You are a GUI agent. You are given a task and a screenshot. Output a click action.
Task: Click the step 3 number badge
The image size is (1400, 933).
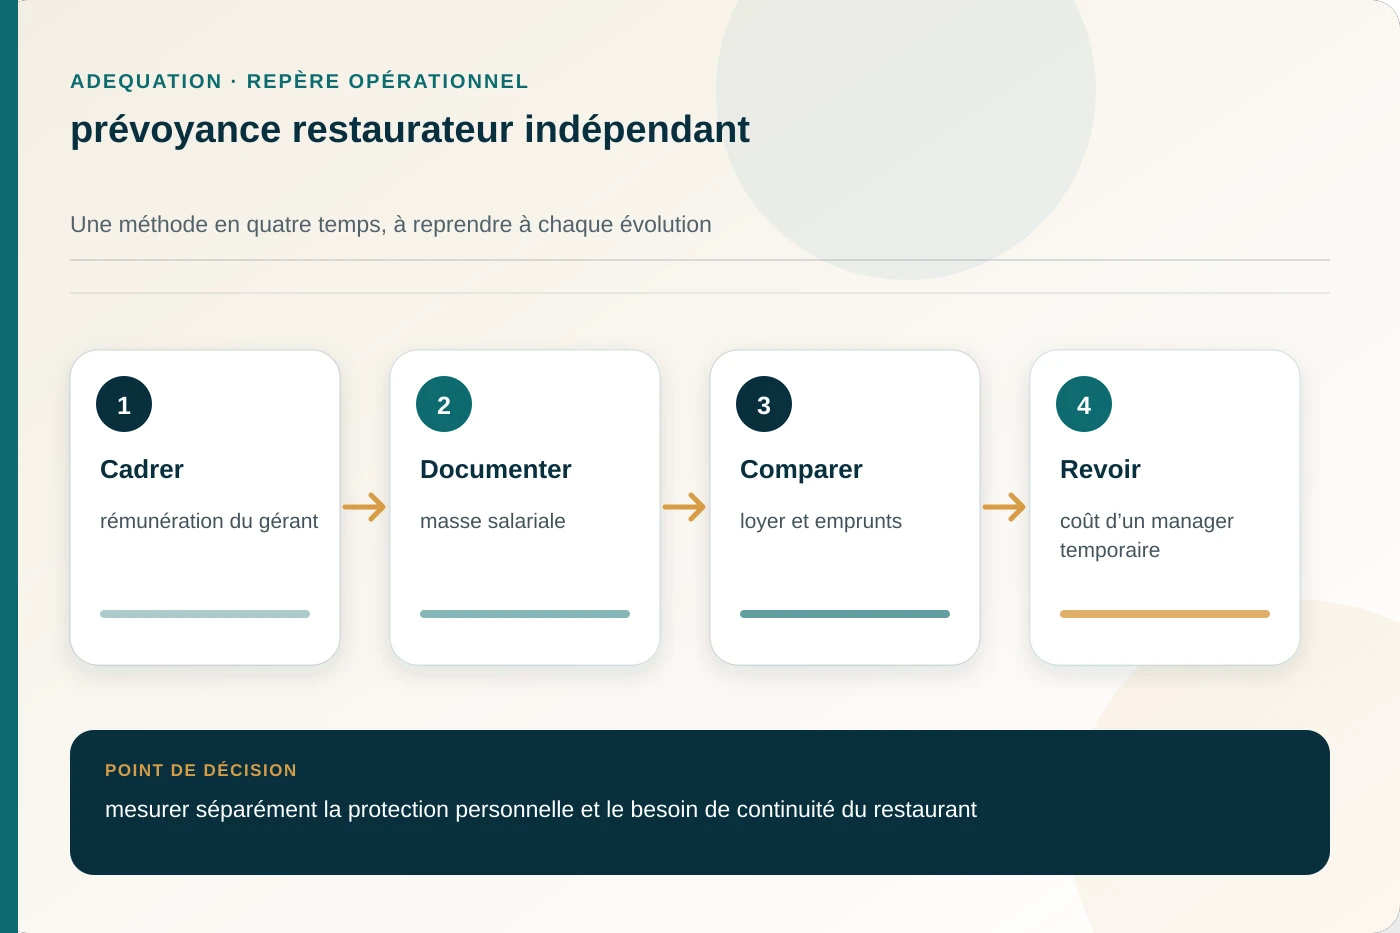click(x=764, y=404)
